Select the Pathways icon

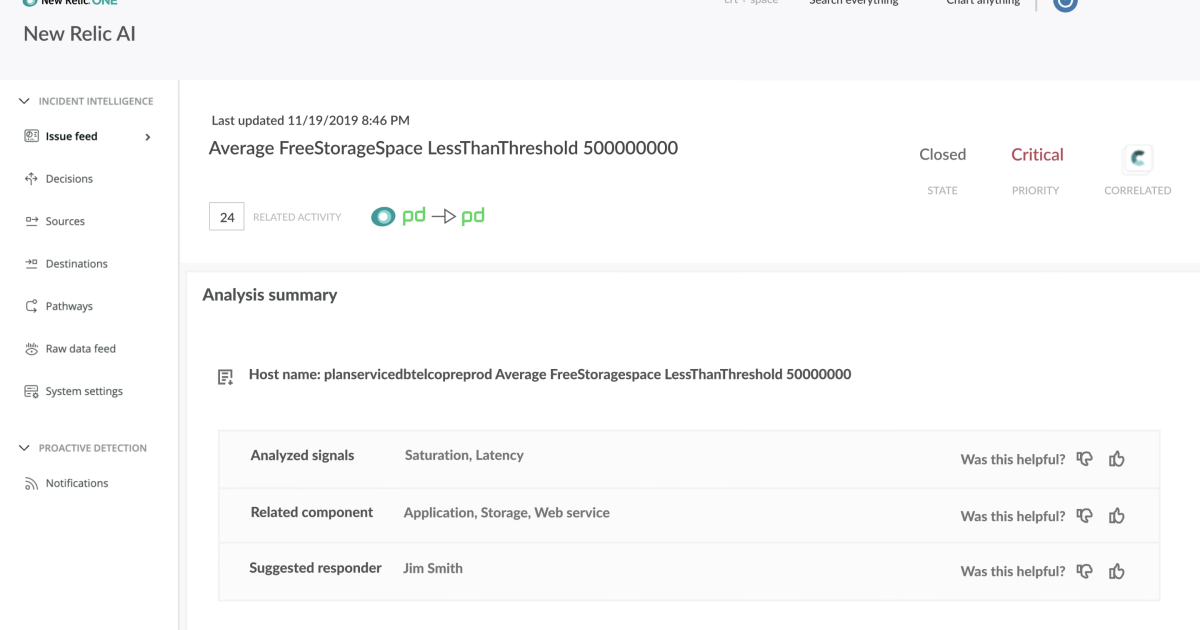point(30,305)
